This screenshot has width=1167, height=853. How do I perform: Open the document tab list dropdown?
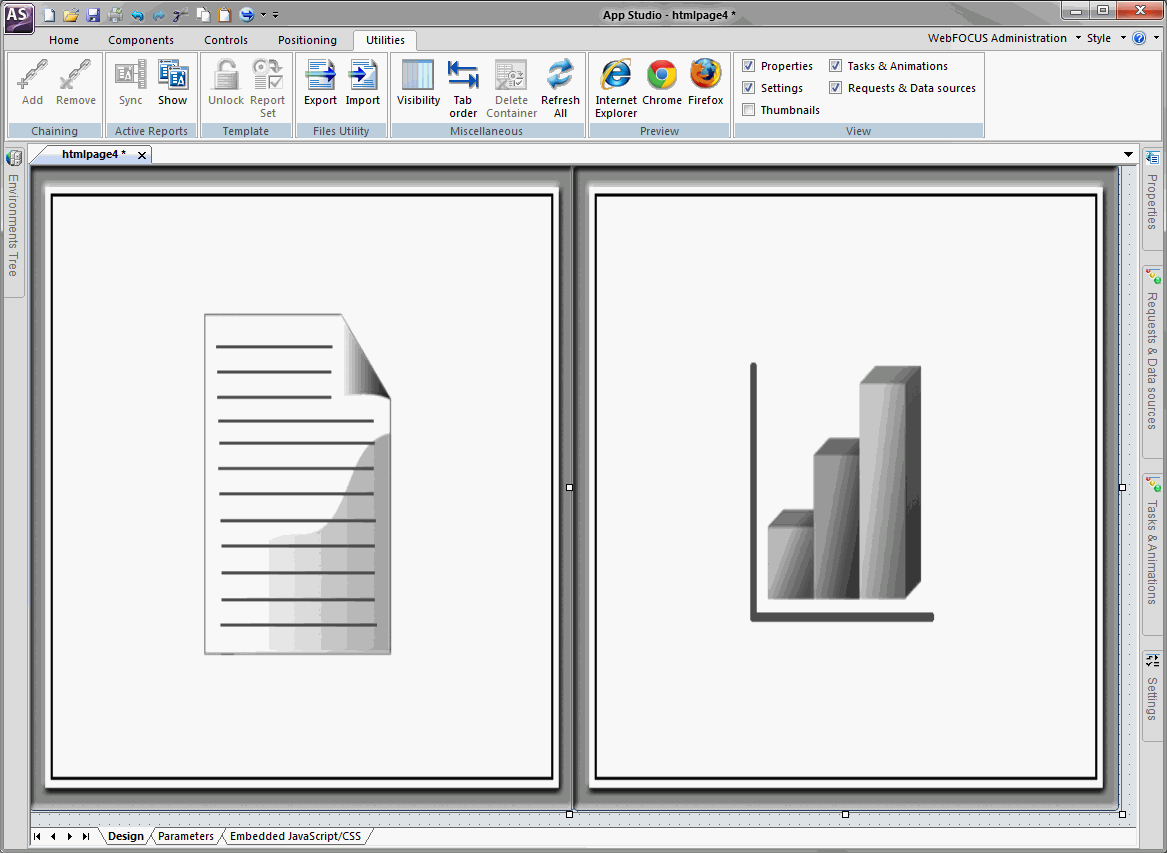(1128, 155)
